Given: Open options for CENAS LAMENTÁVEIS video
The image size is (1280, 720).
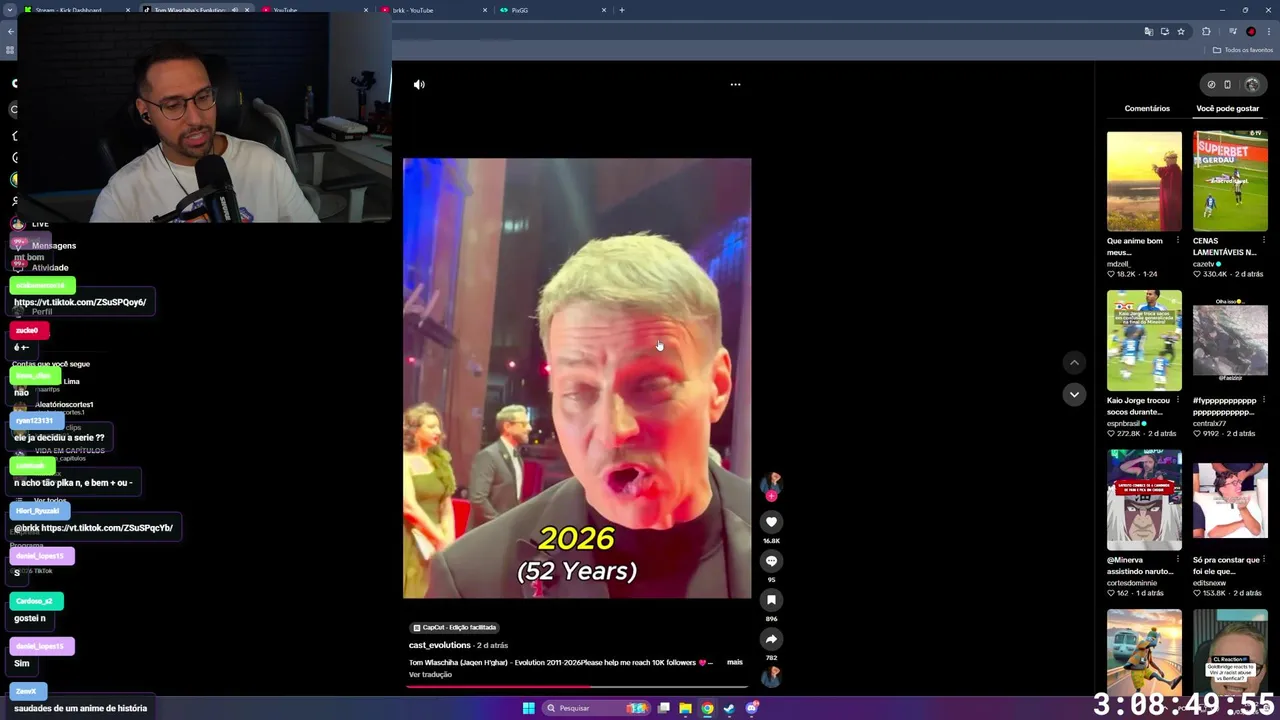Looking at the screenshot, I should (1264, 241).
